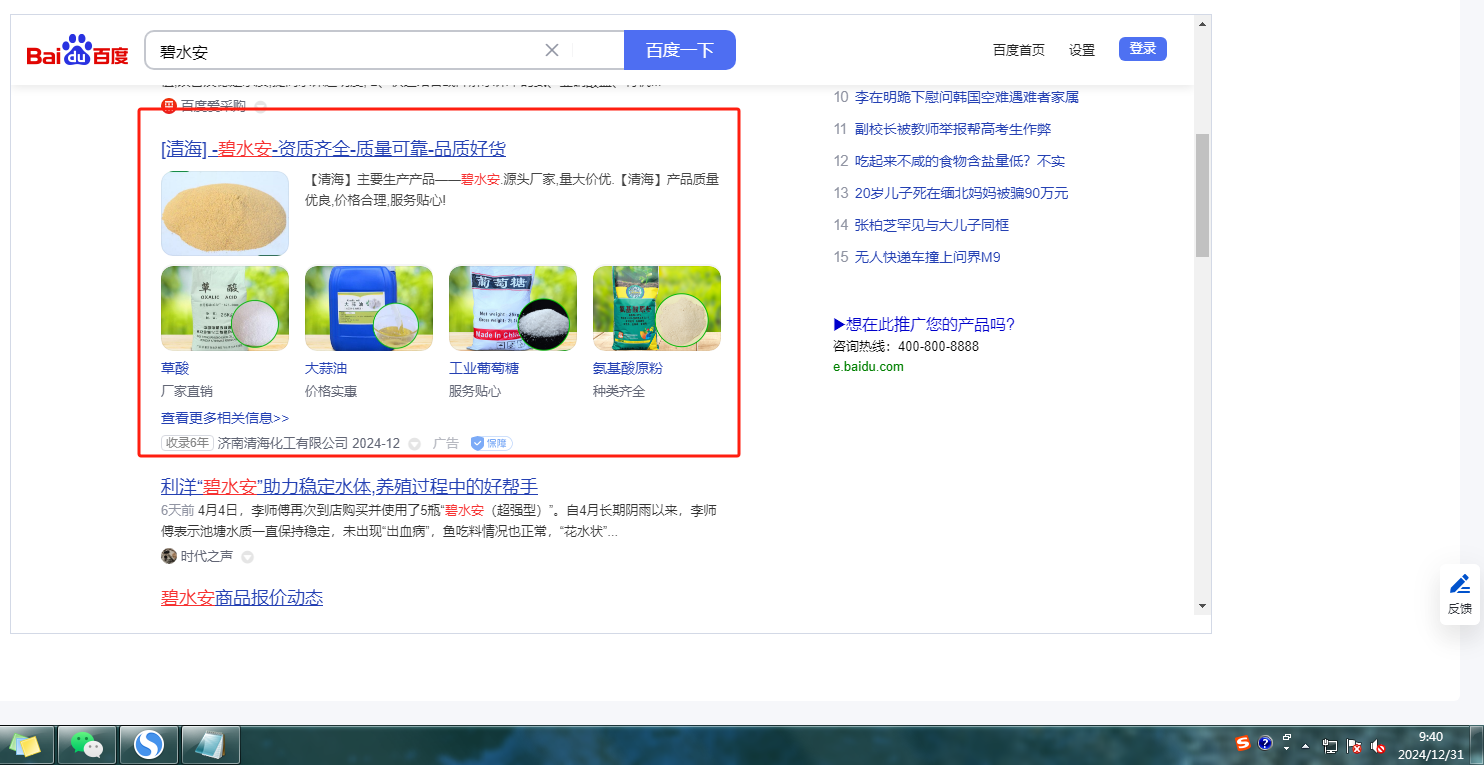Screen dimensions: 1484x765
Task: Click the 草酸 product image
Action: pos(225,308)
